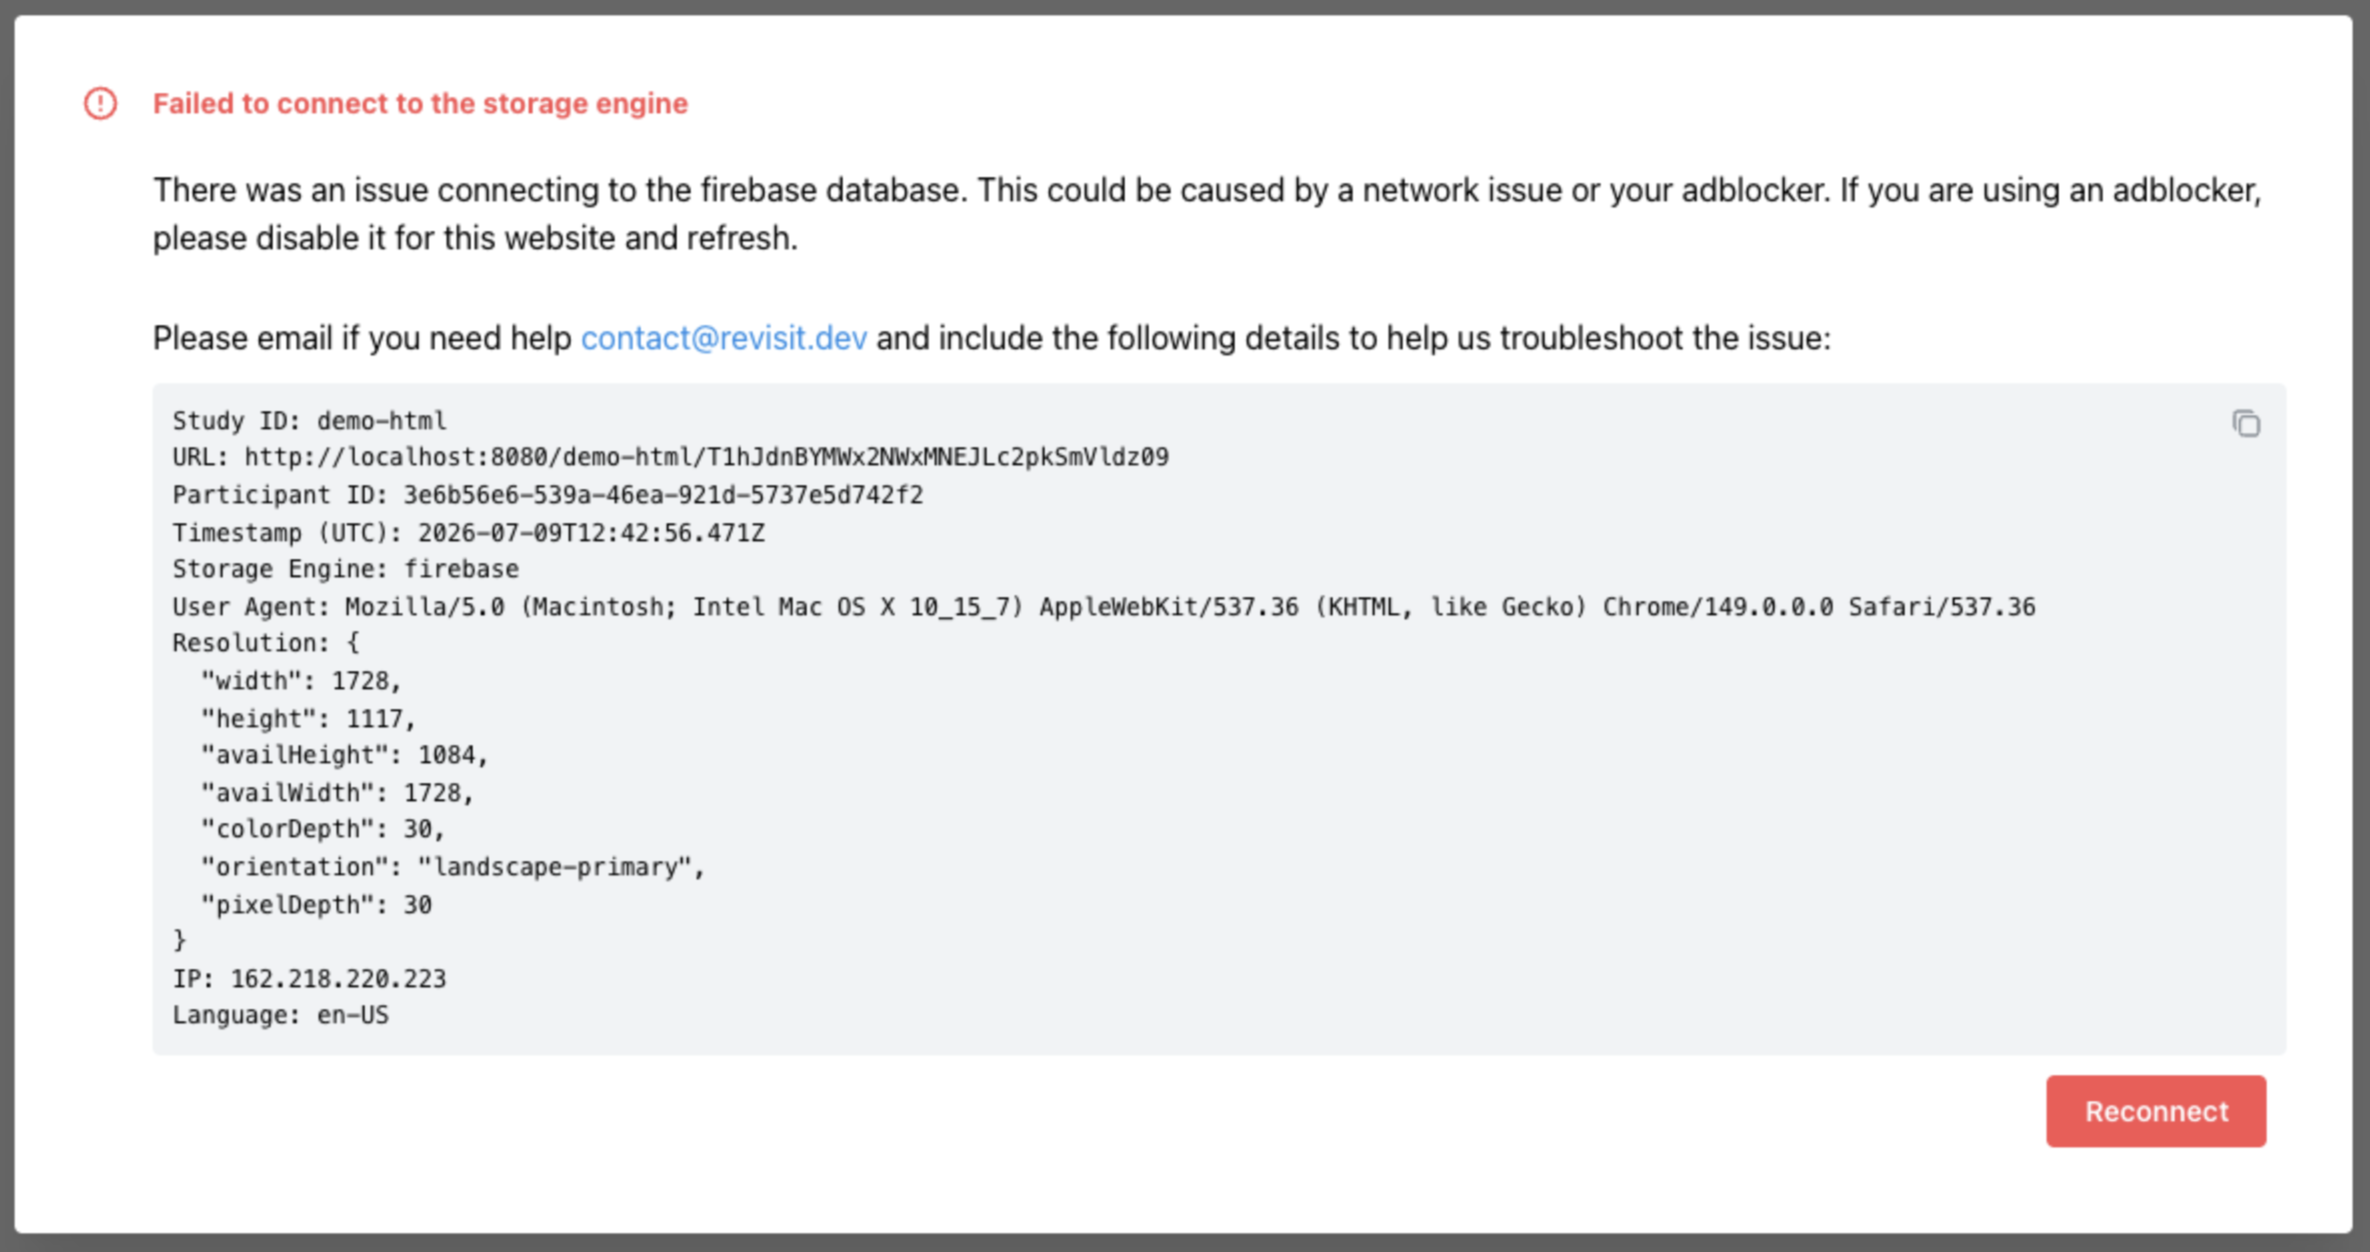The height and width of the screenshot is (1252, 2370).
Task: Click the Timestamp (UTC) line
Action: (x=468, y=532)
